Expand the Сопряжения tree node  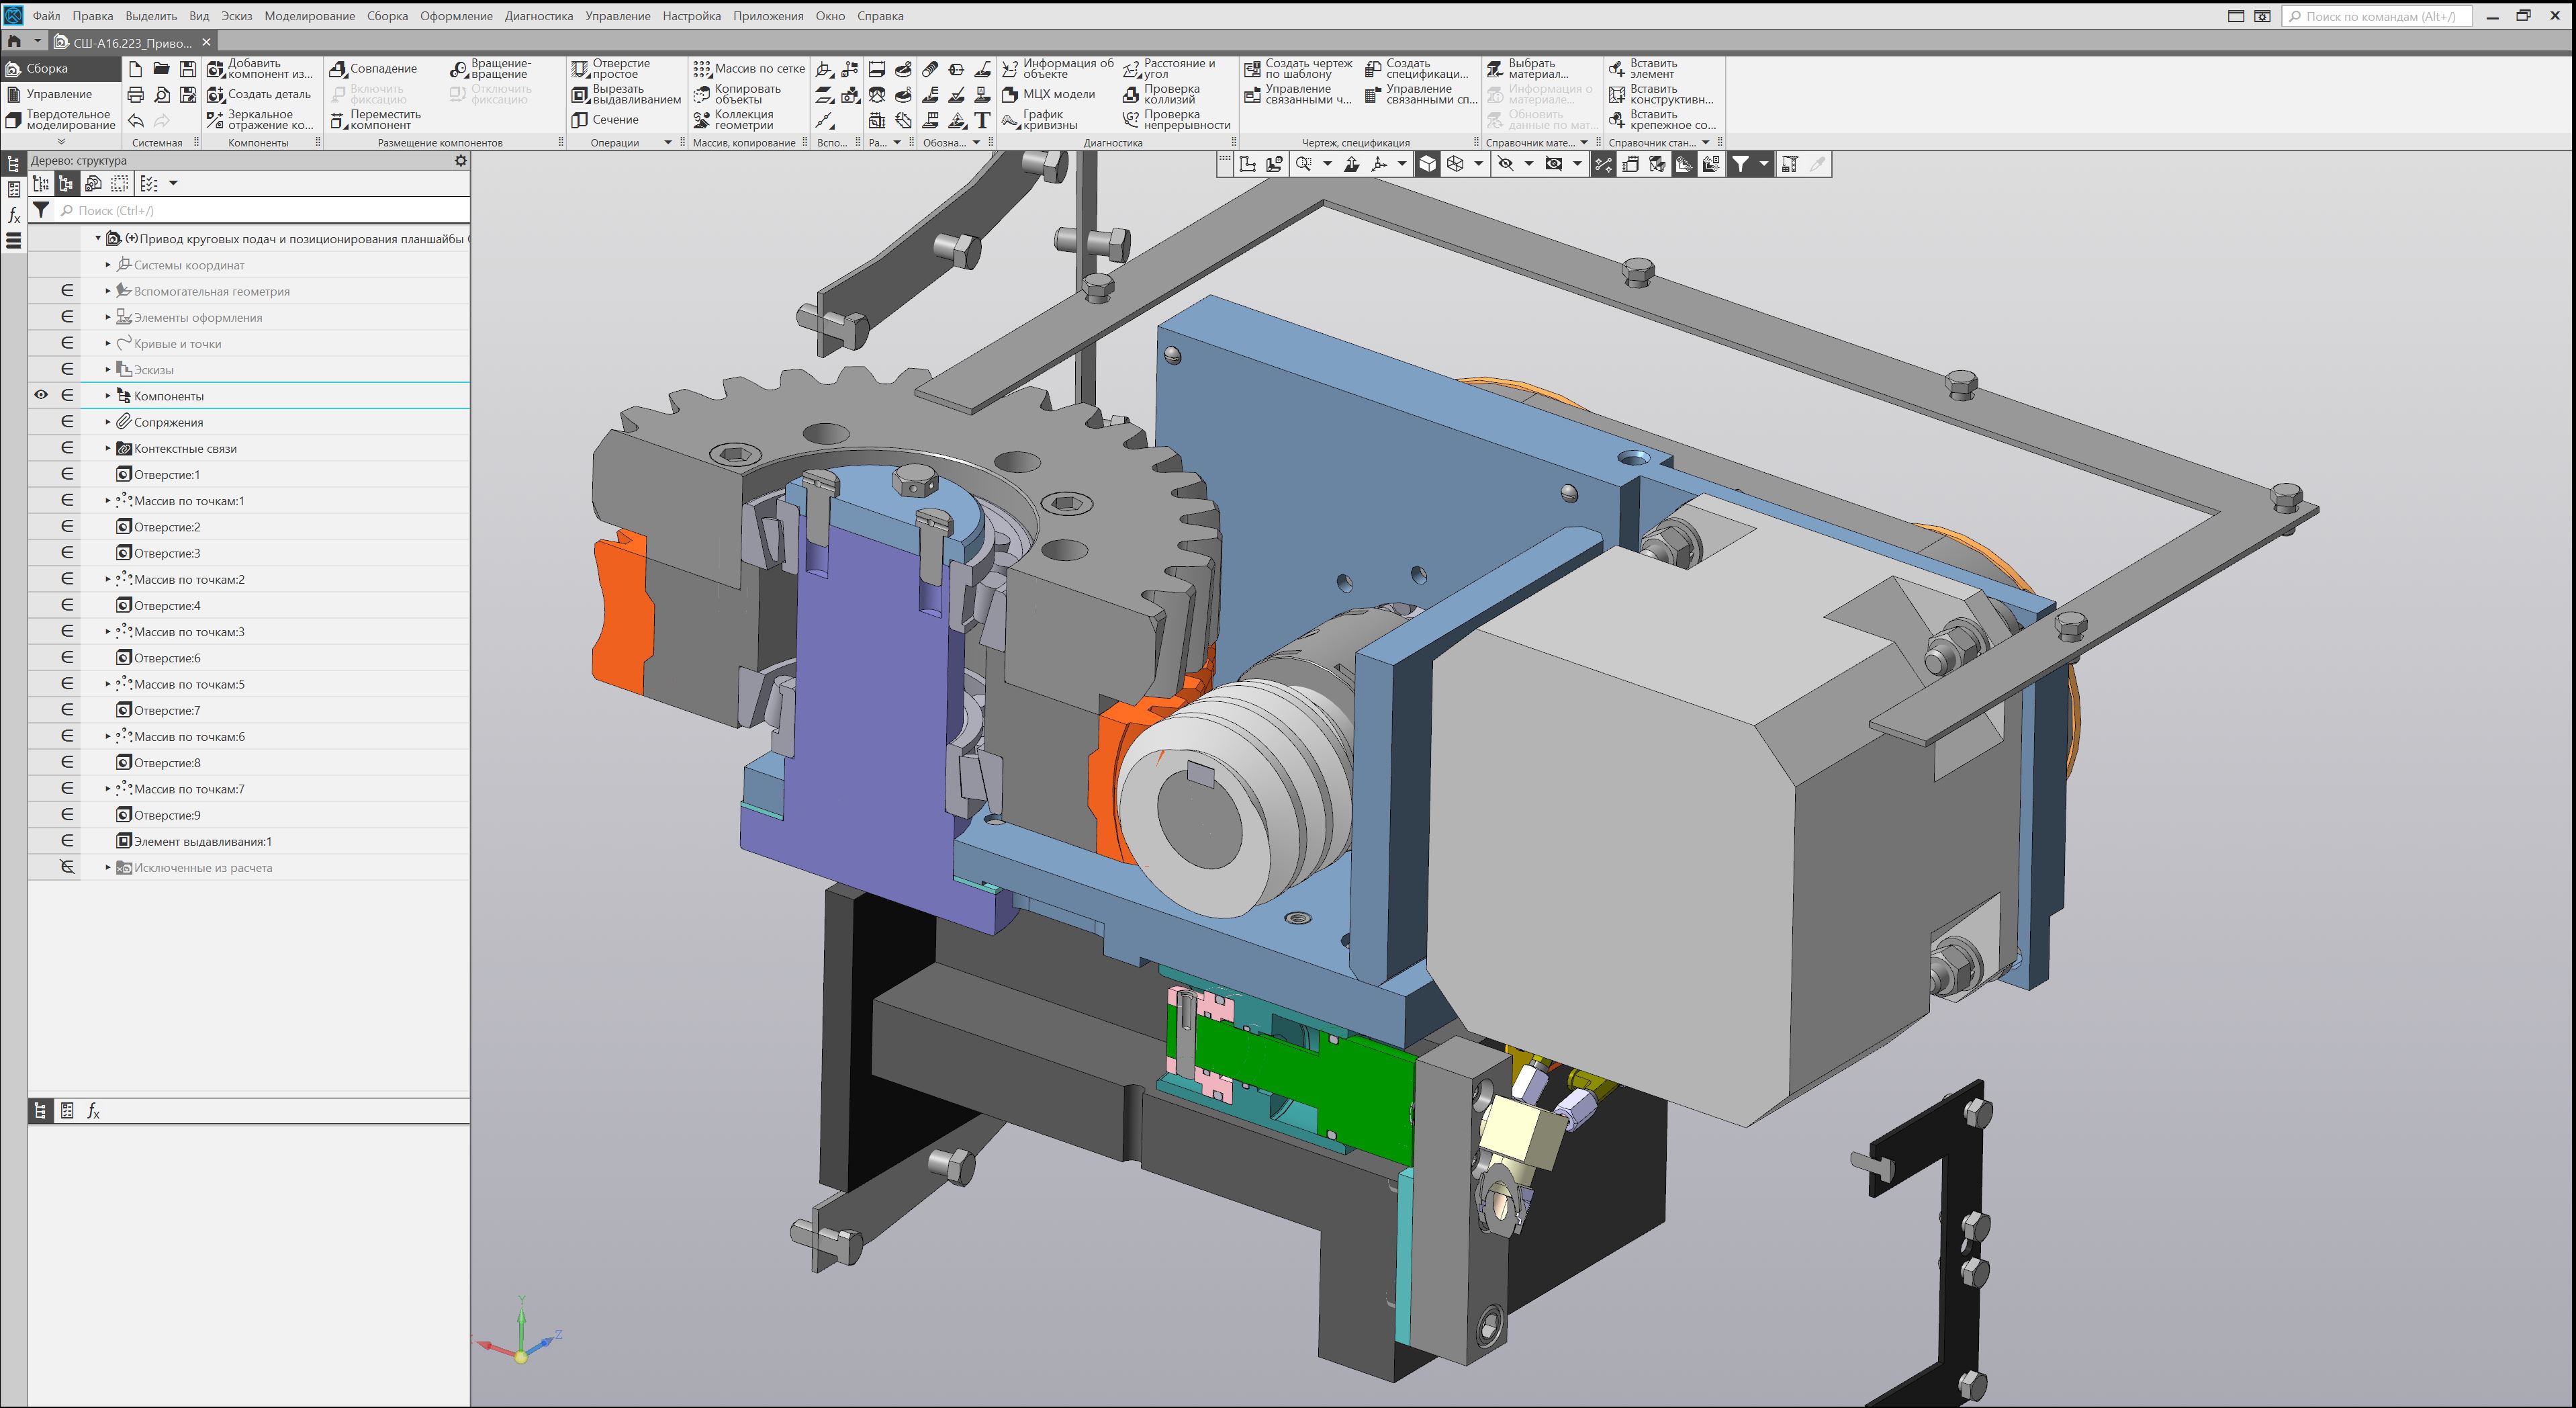[108, 422]
